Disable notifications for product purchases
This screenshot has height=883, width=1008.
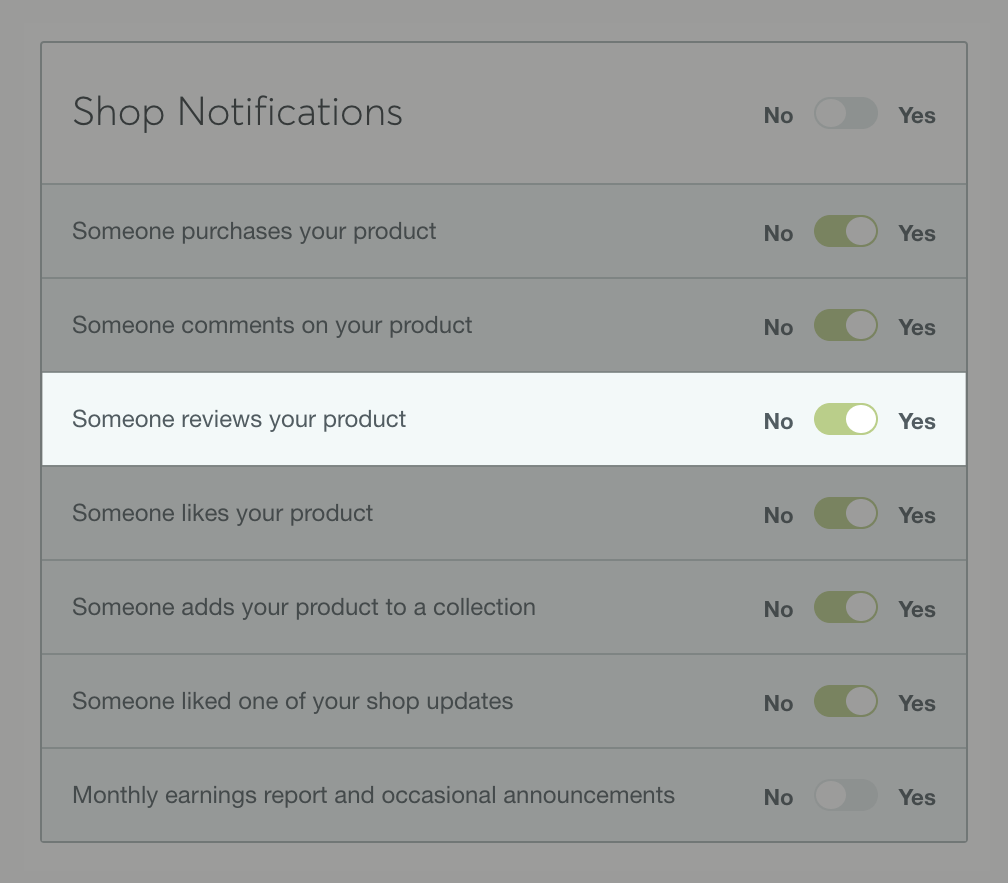tap(845, 231)
